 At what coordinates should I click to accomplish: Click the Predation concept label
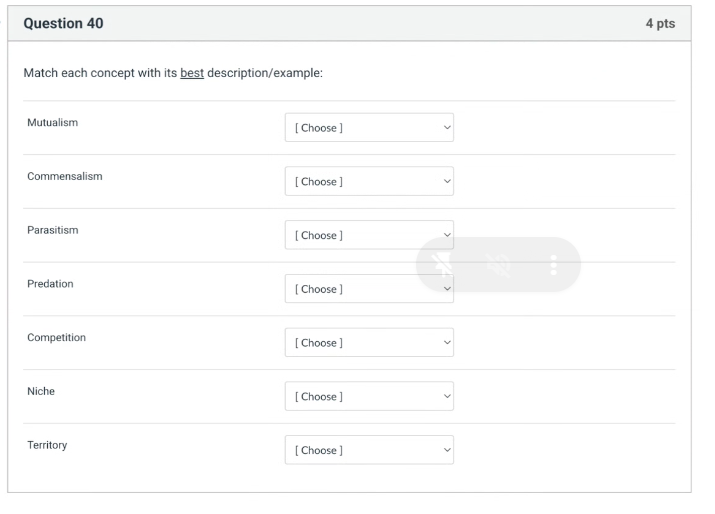[50, 284]
